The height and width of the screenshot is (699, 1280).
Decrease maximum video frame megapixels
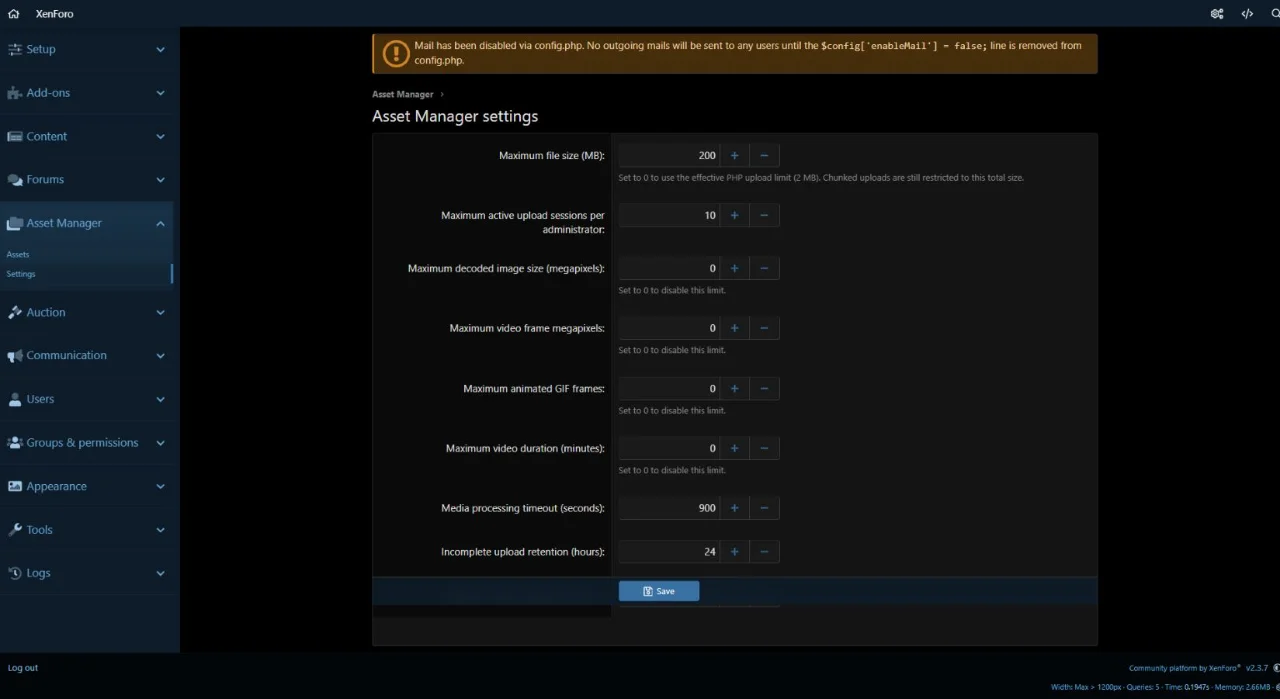(764, 328)
